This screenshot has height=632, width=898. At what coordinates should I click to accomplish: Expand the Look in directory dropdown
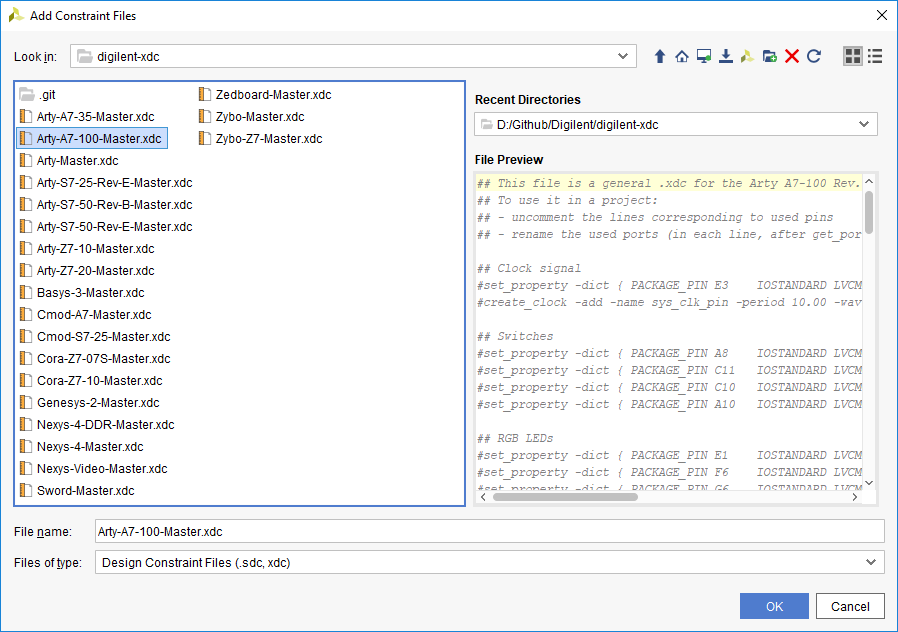[x=623, y=56]
